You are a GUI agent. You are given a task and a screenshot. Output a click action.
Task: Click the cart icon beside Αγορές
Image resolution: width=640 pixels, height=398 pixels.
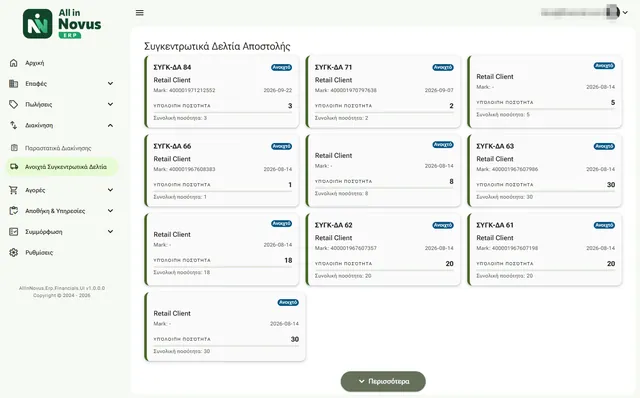tap(13, 190)
